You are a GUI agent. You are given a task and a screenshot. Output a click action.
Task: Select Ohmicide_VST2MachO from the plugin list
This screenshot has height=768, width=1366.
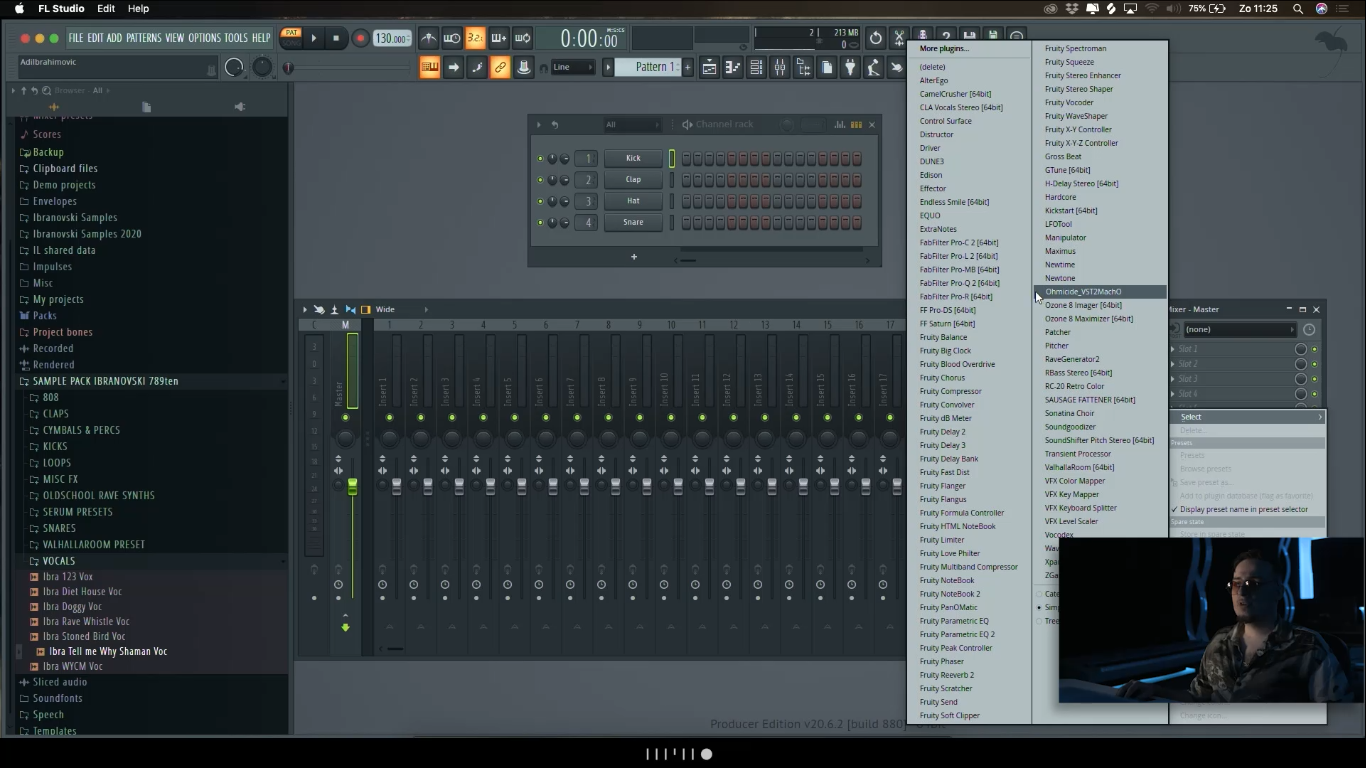pos(1100,292)
